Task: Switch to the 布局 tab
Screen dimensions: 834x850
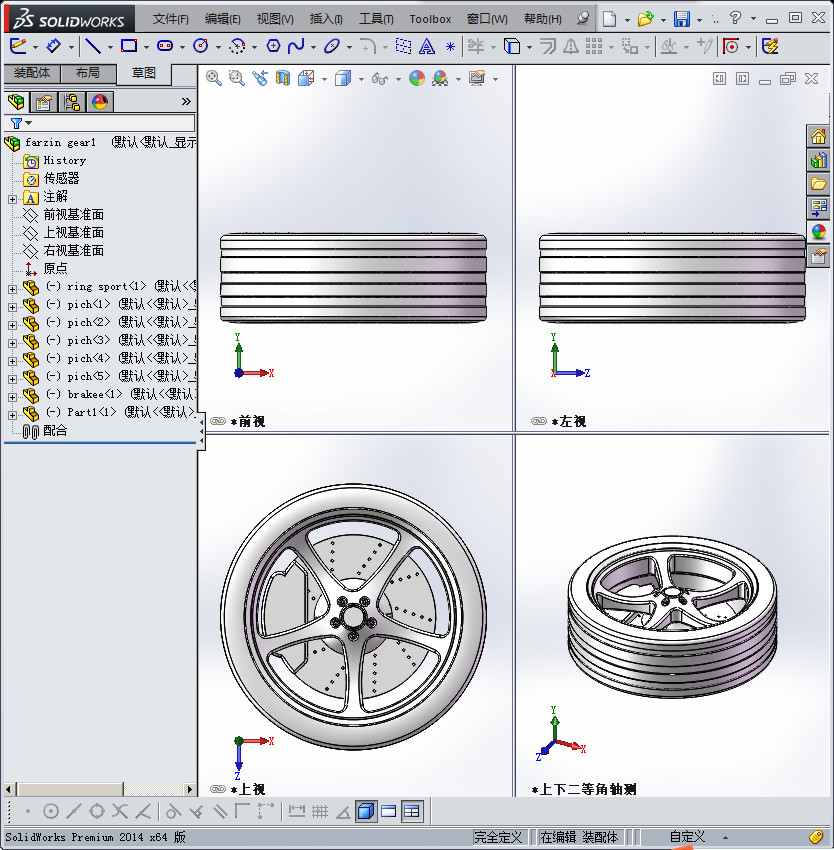Action: pyautogui.click(x=88, y=74)
